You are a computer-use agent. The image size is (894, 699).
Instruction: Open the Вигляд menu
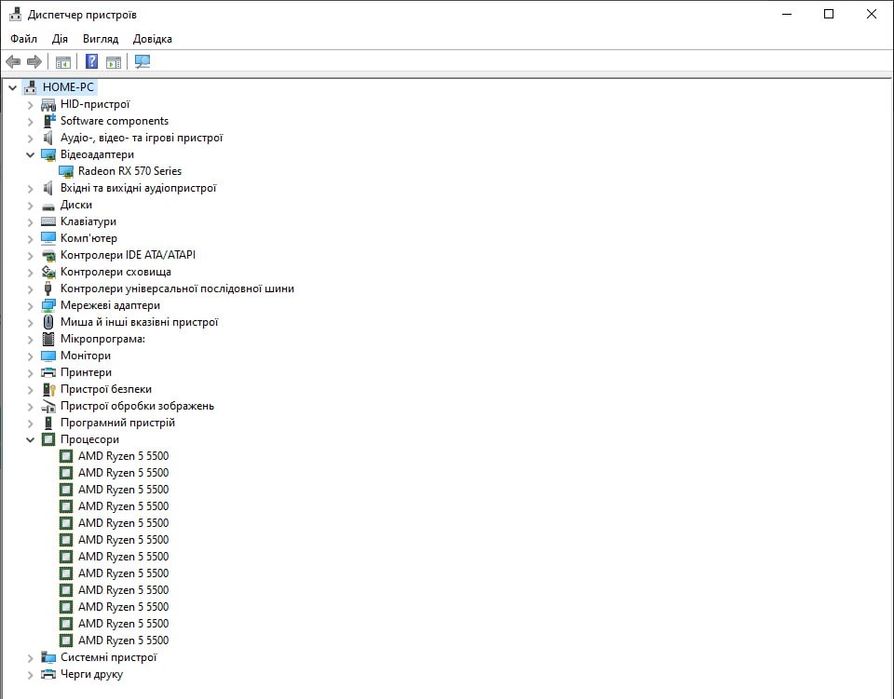[x=100, y=39]
